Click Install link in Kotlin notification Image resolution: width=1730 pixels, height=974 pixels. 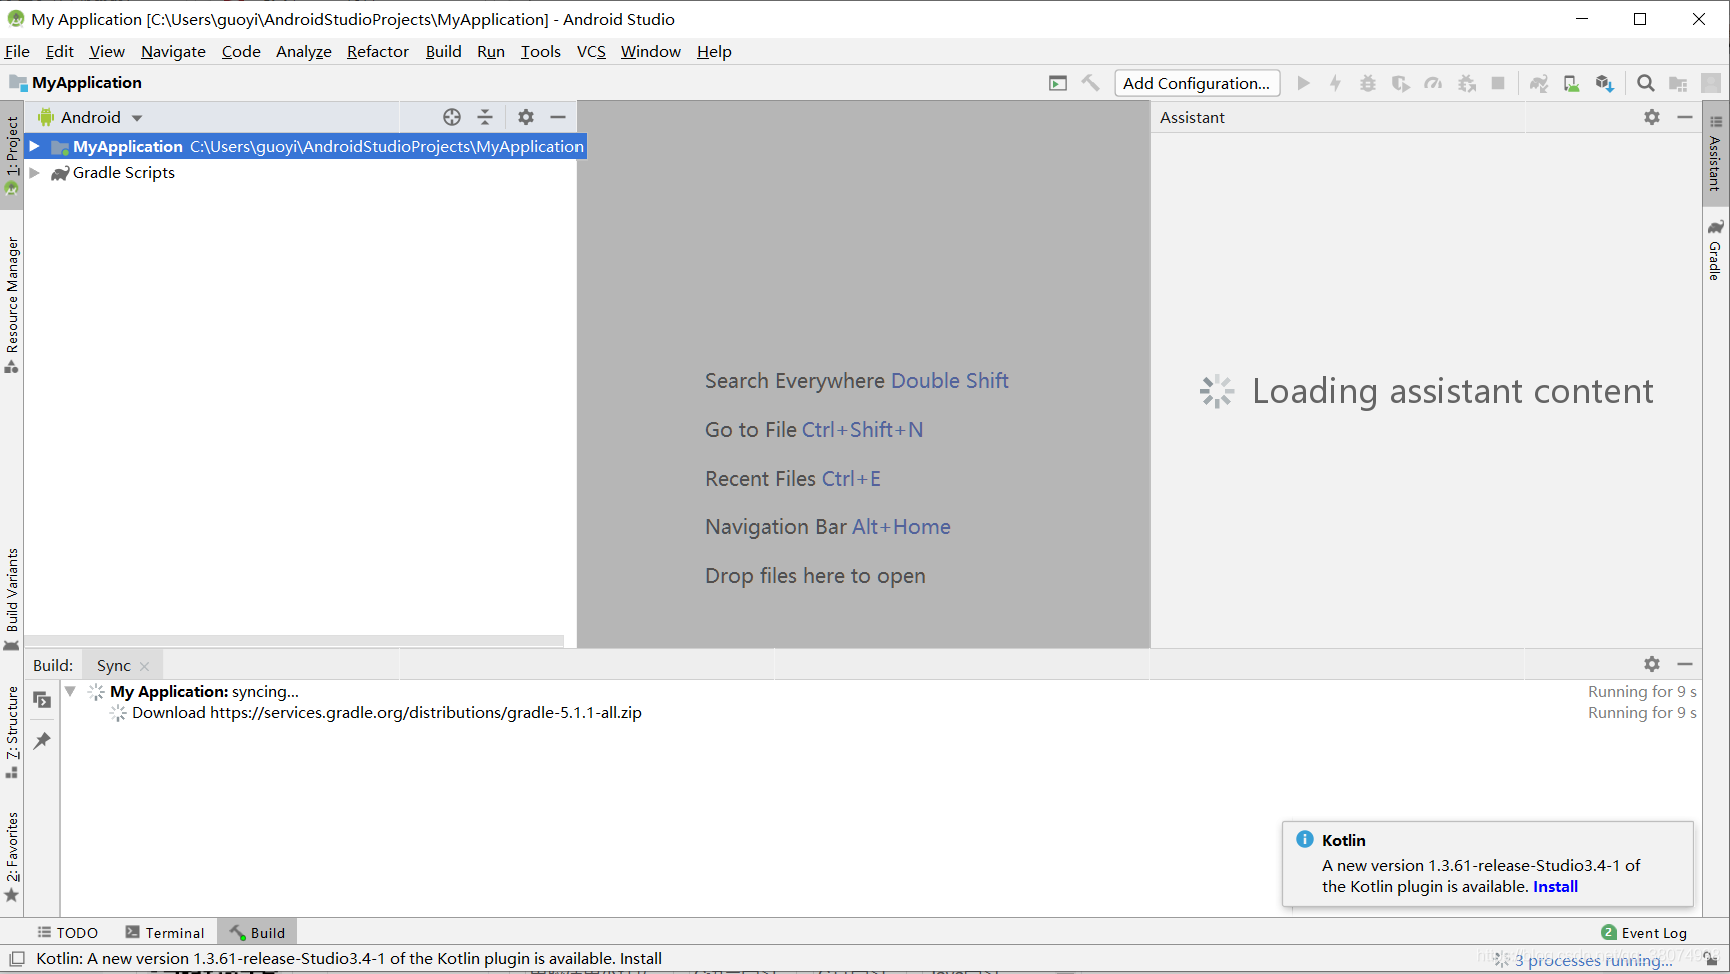(x=1555, y=886)
